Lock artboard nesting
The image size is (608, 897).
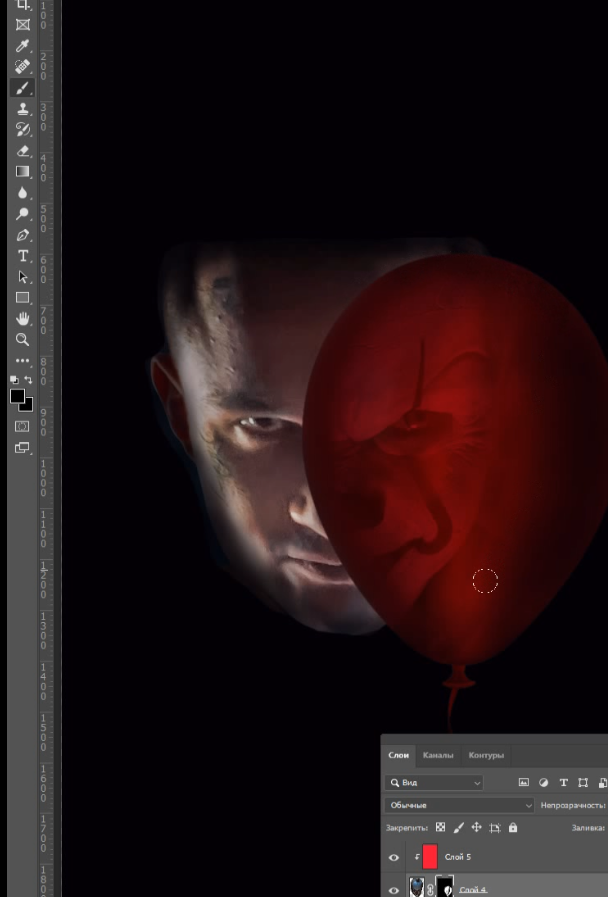[495, 827]
